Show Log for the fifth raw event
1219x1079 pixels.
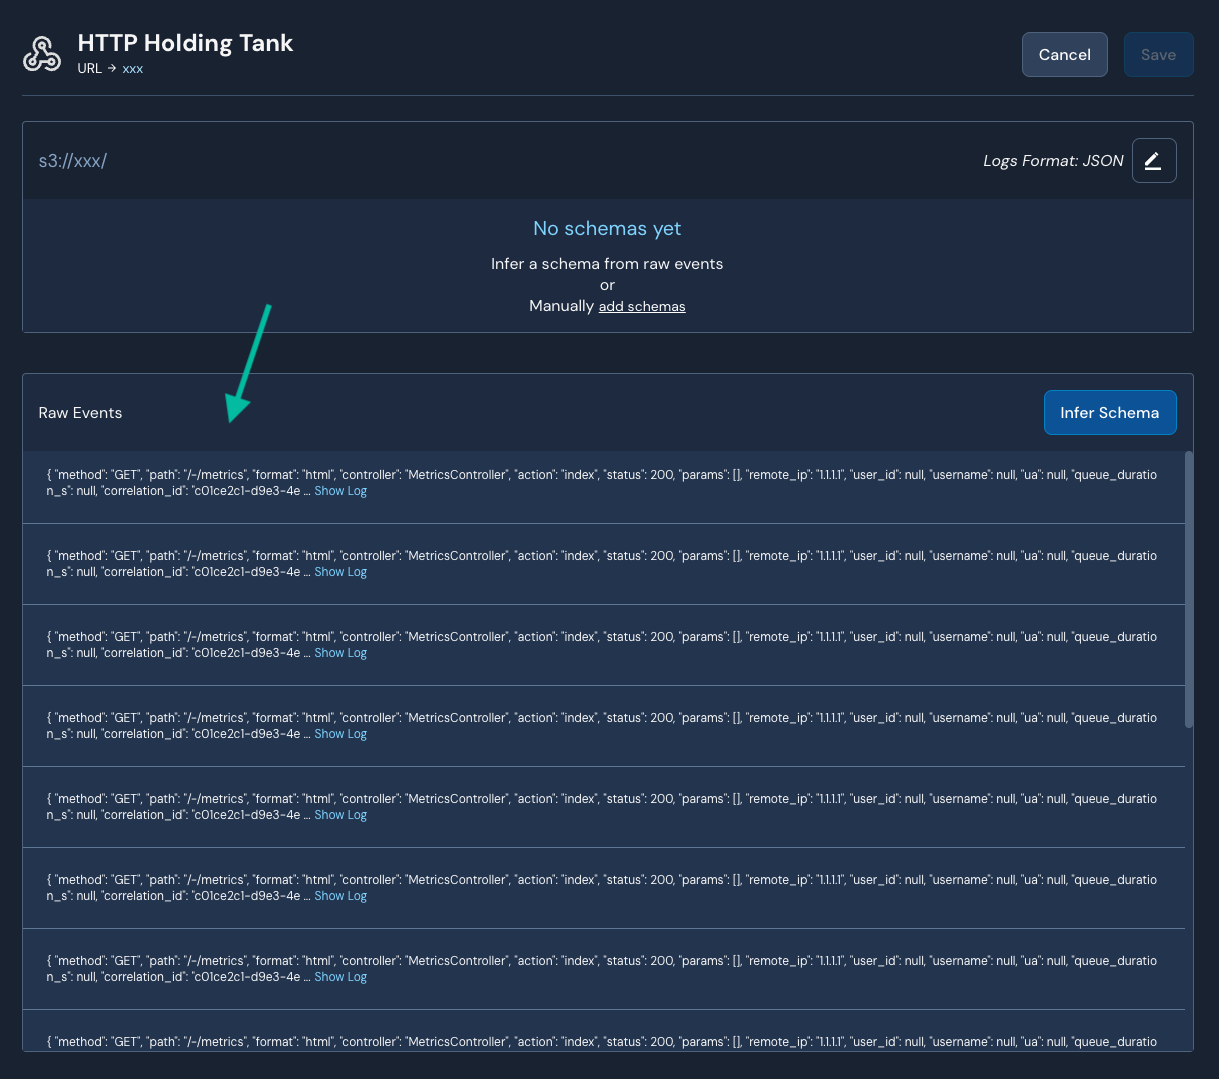click(x=340, y=814)
